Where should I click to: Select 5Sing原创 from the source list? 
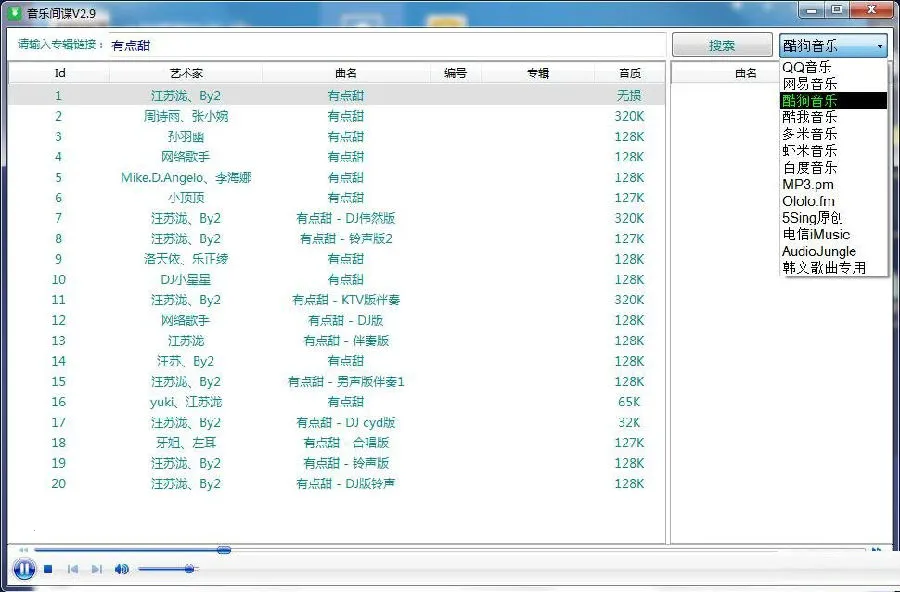(812, 219)
